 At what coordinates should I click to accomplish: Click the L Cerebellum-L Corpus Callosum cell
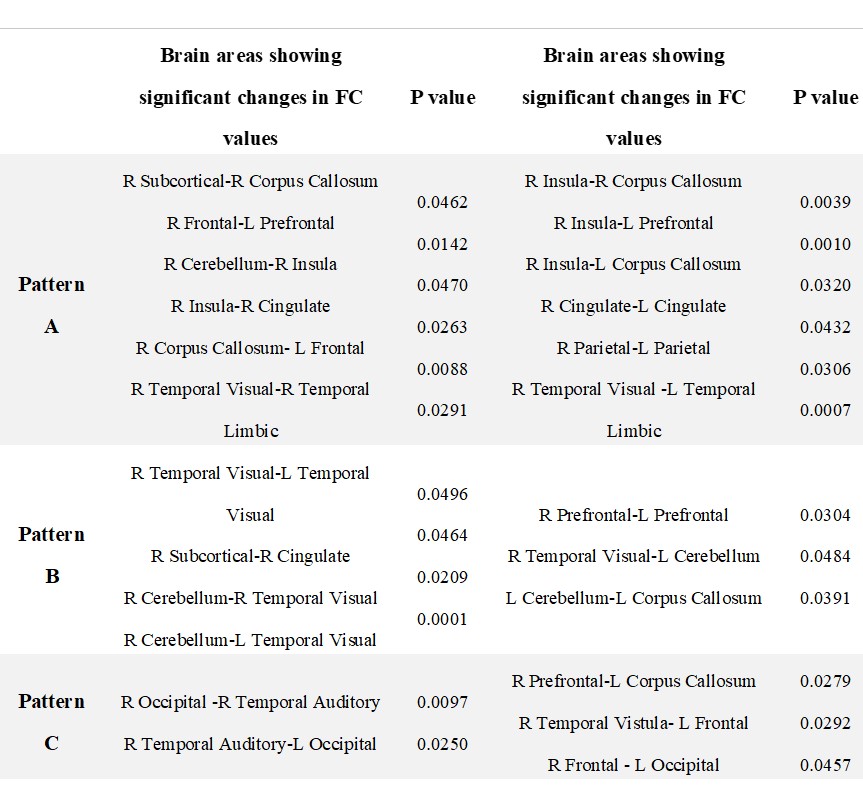(x=633, y=598)
